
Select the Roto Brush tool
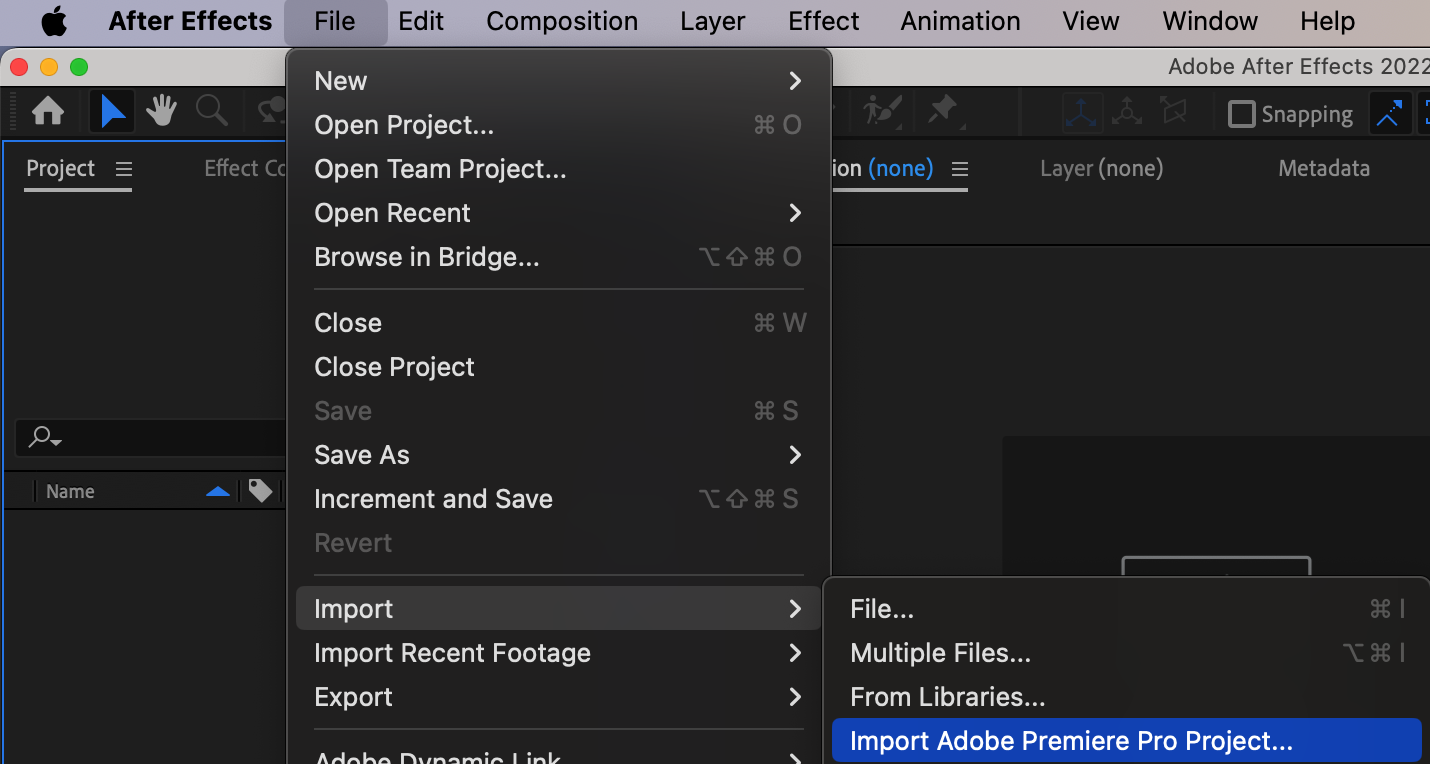coord(883,112)
